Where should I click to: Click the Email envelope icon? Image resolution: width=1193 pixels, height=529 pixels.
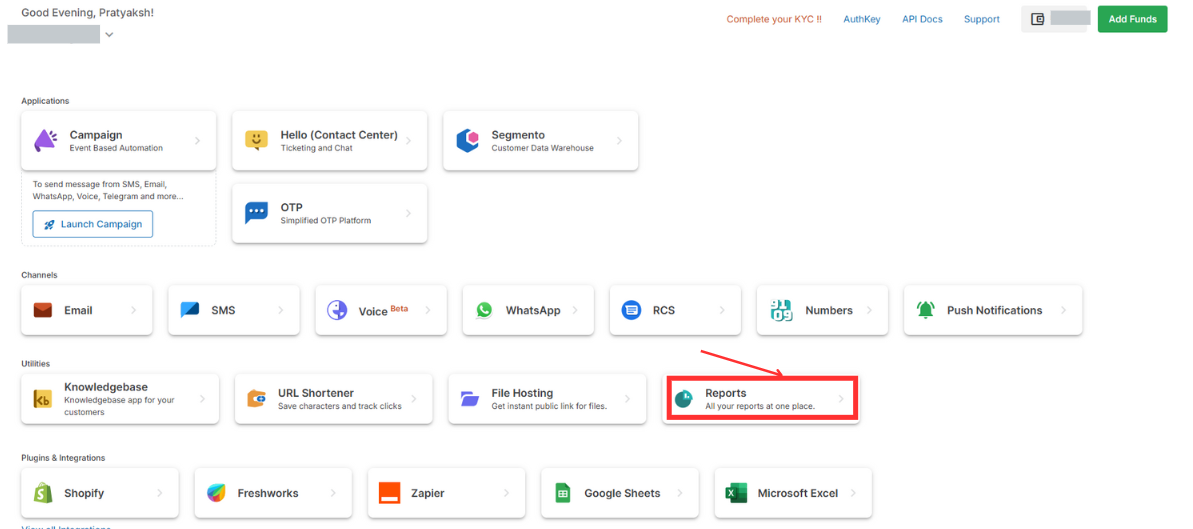43,311
